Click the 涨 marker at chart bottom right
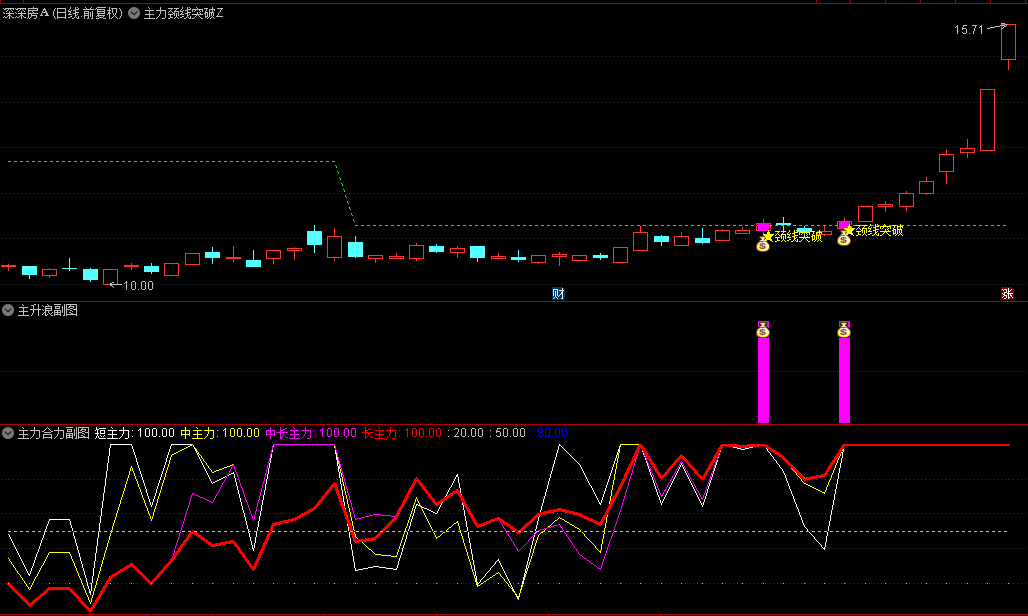 [1007, 294]
